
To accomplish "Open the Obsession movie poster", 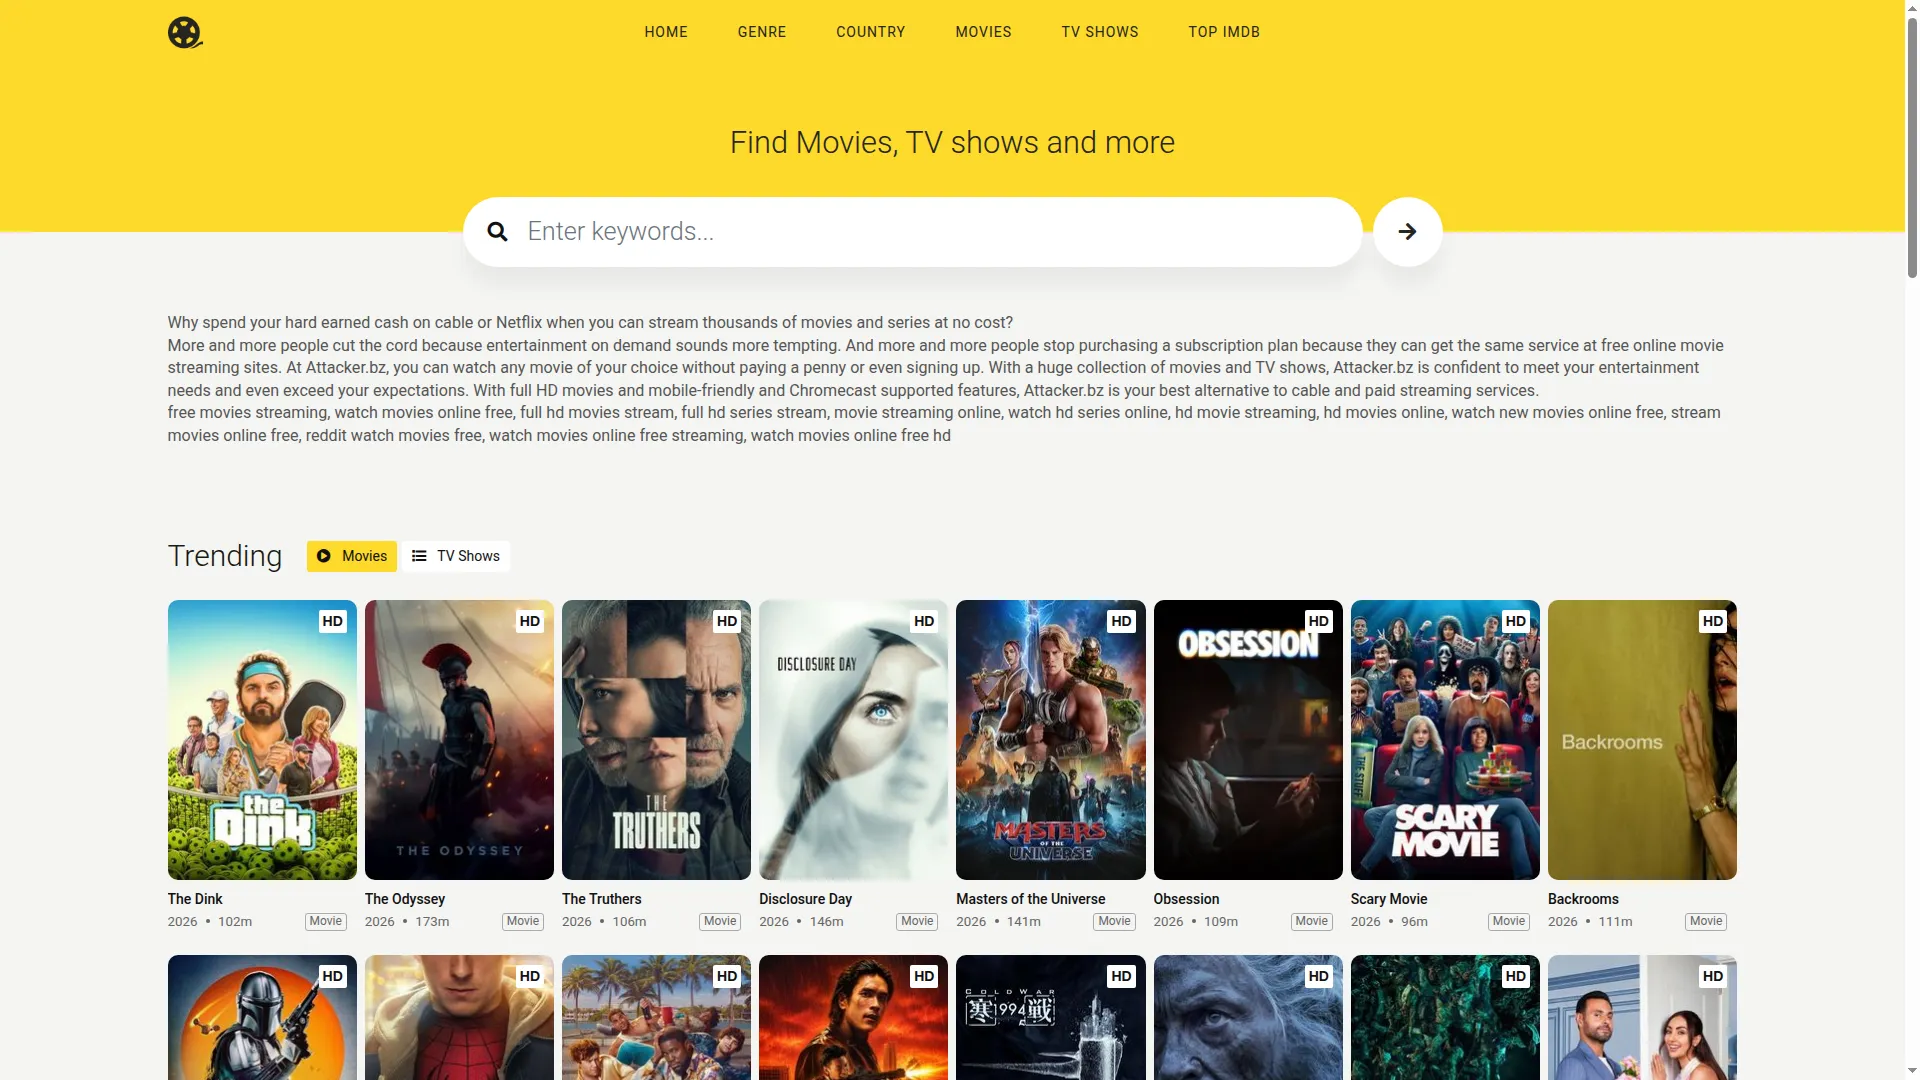I will 1248,740.
